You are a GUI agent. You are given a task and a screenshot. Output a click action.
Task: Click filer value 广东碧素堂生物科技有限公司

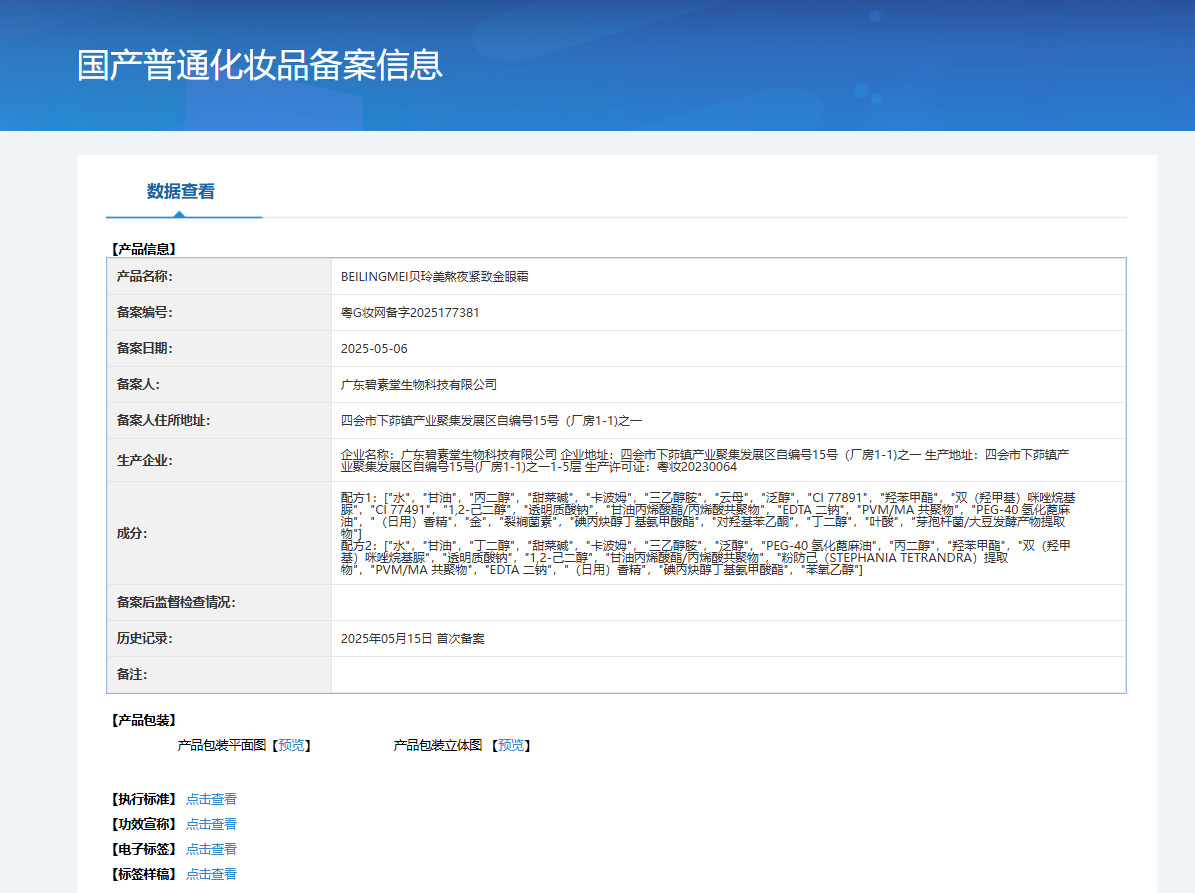click(418, 385)
